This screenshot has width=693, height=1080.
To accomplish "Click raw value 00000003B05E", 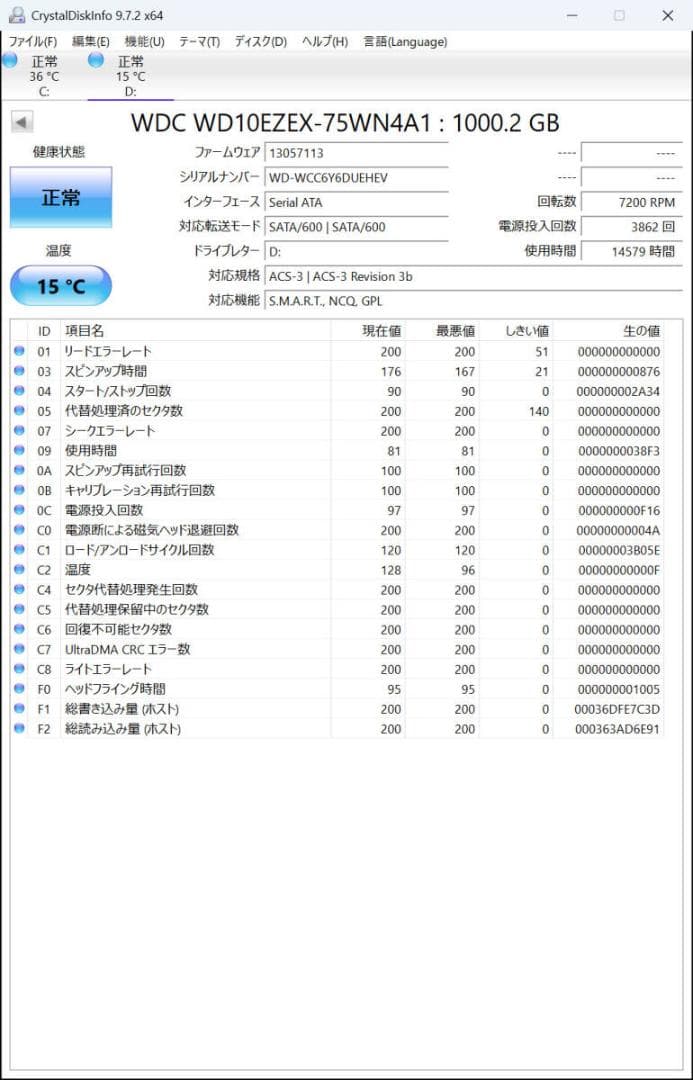I will (619, 550).
